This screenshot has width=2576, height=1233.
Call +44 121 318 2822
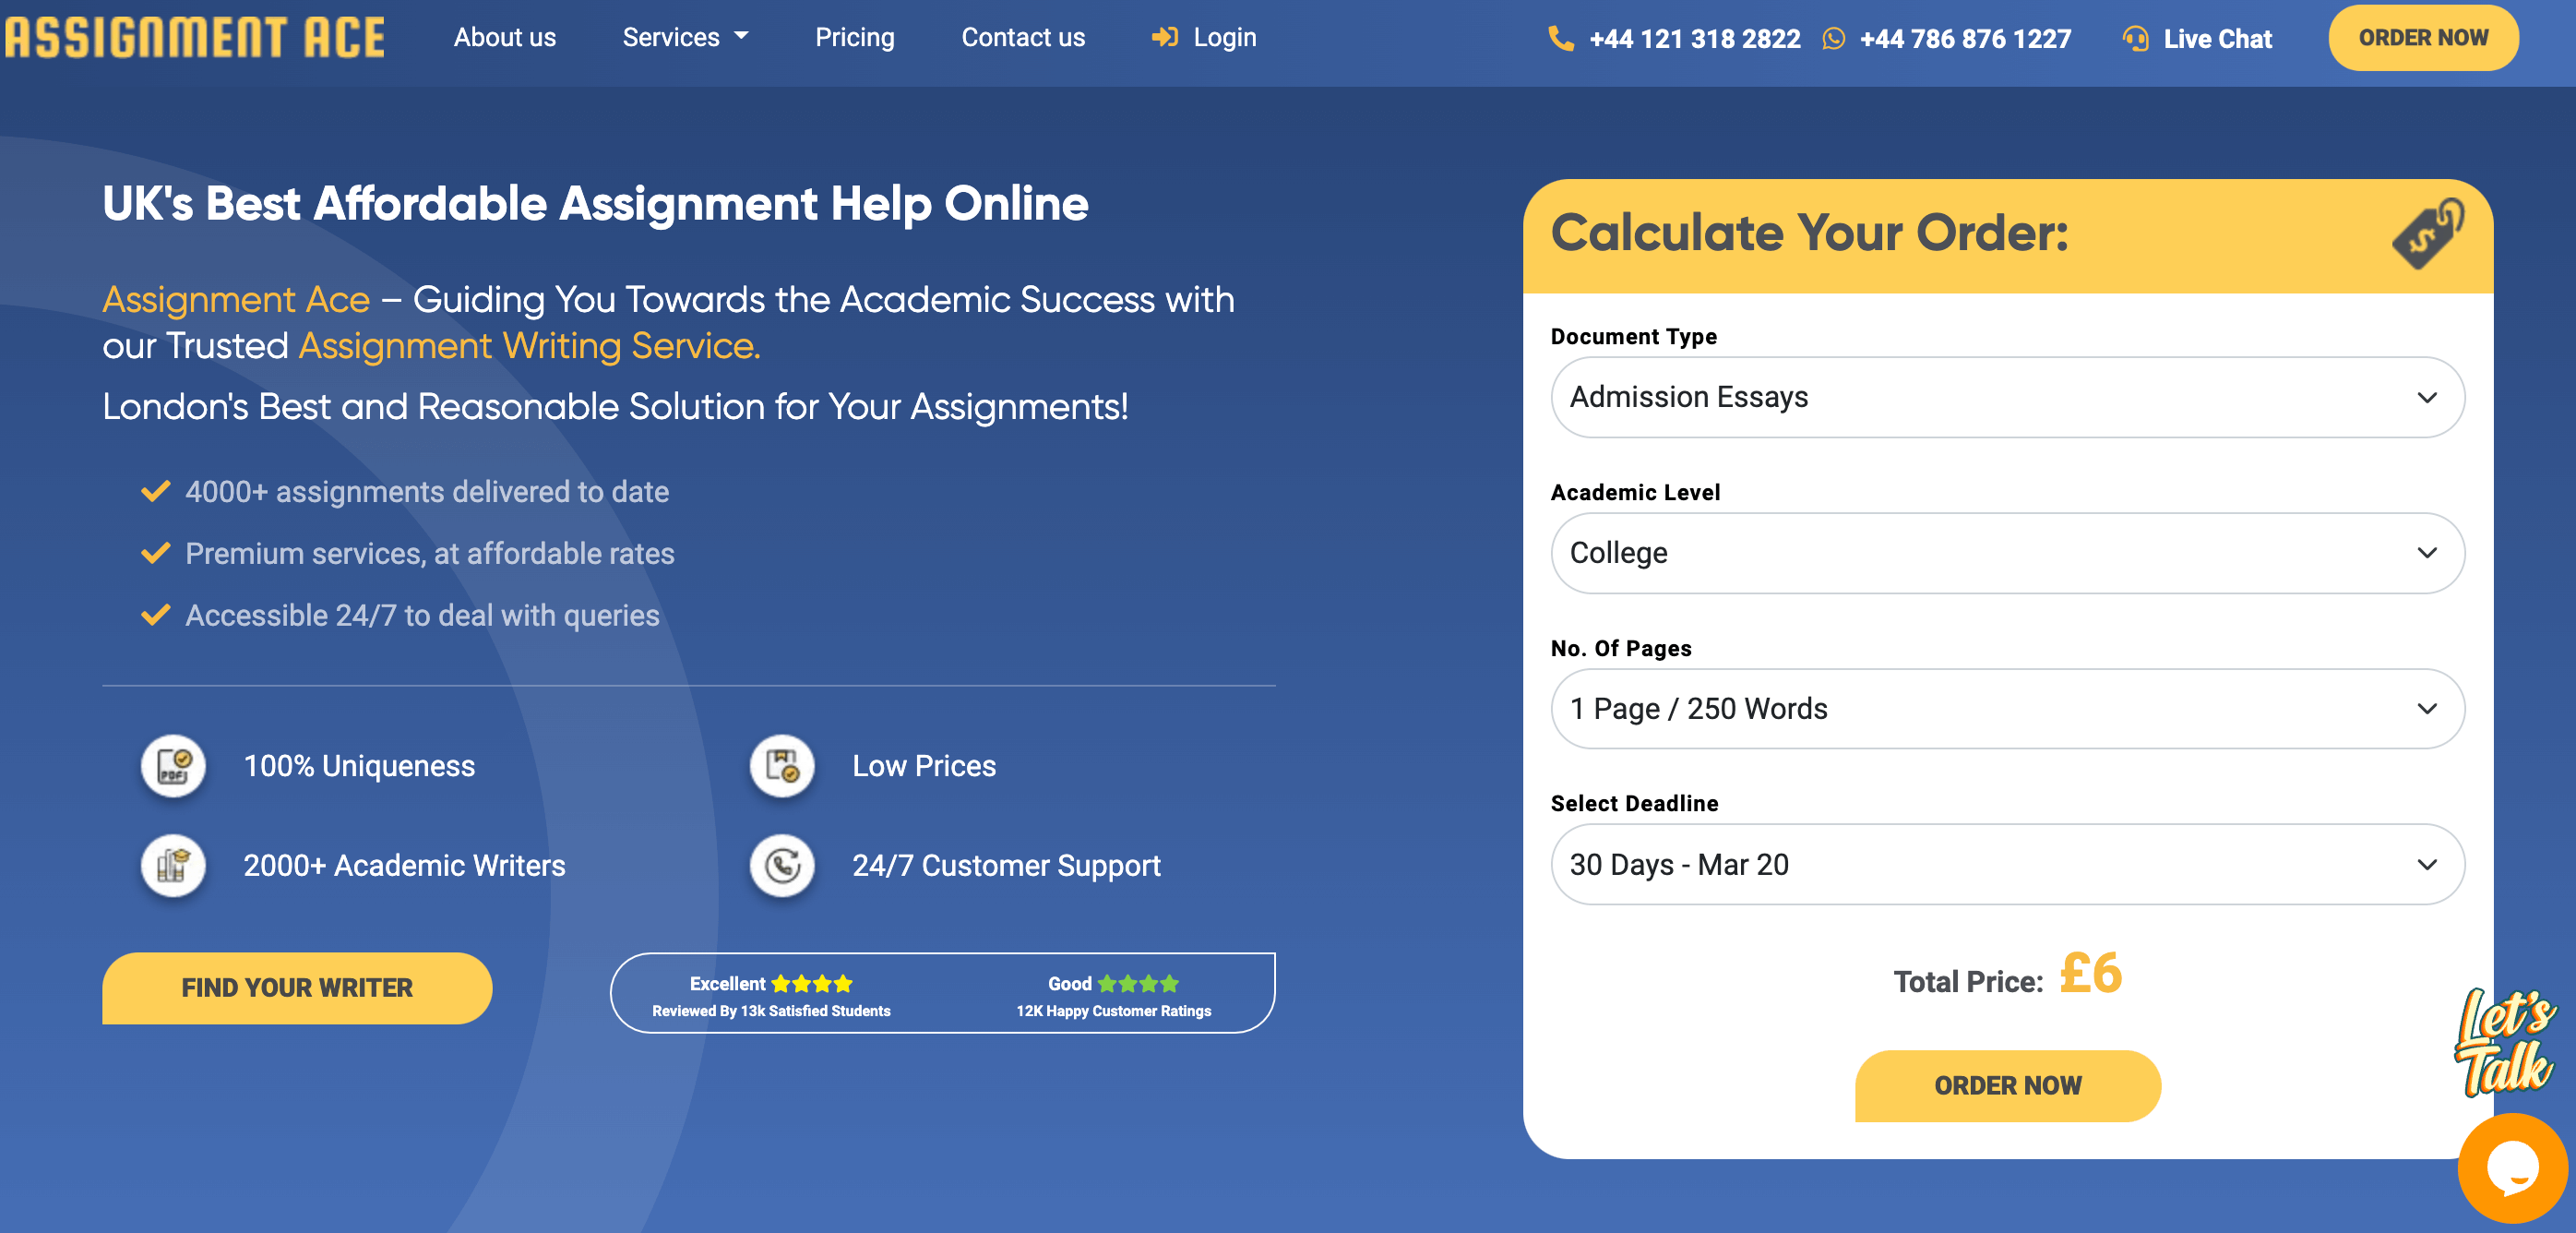point(1694,39)
